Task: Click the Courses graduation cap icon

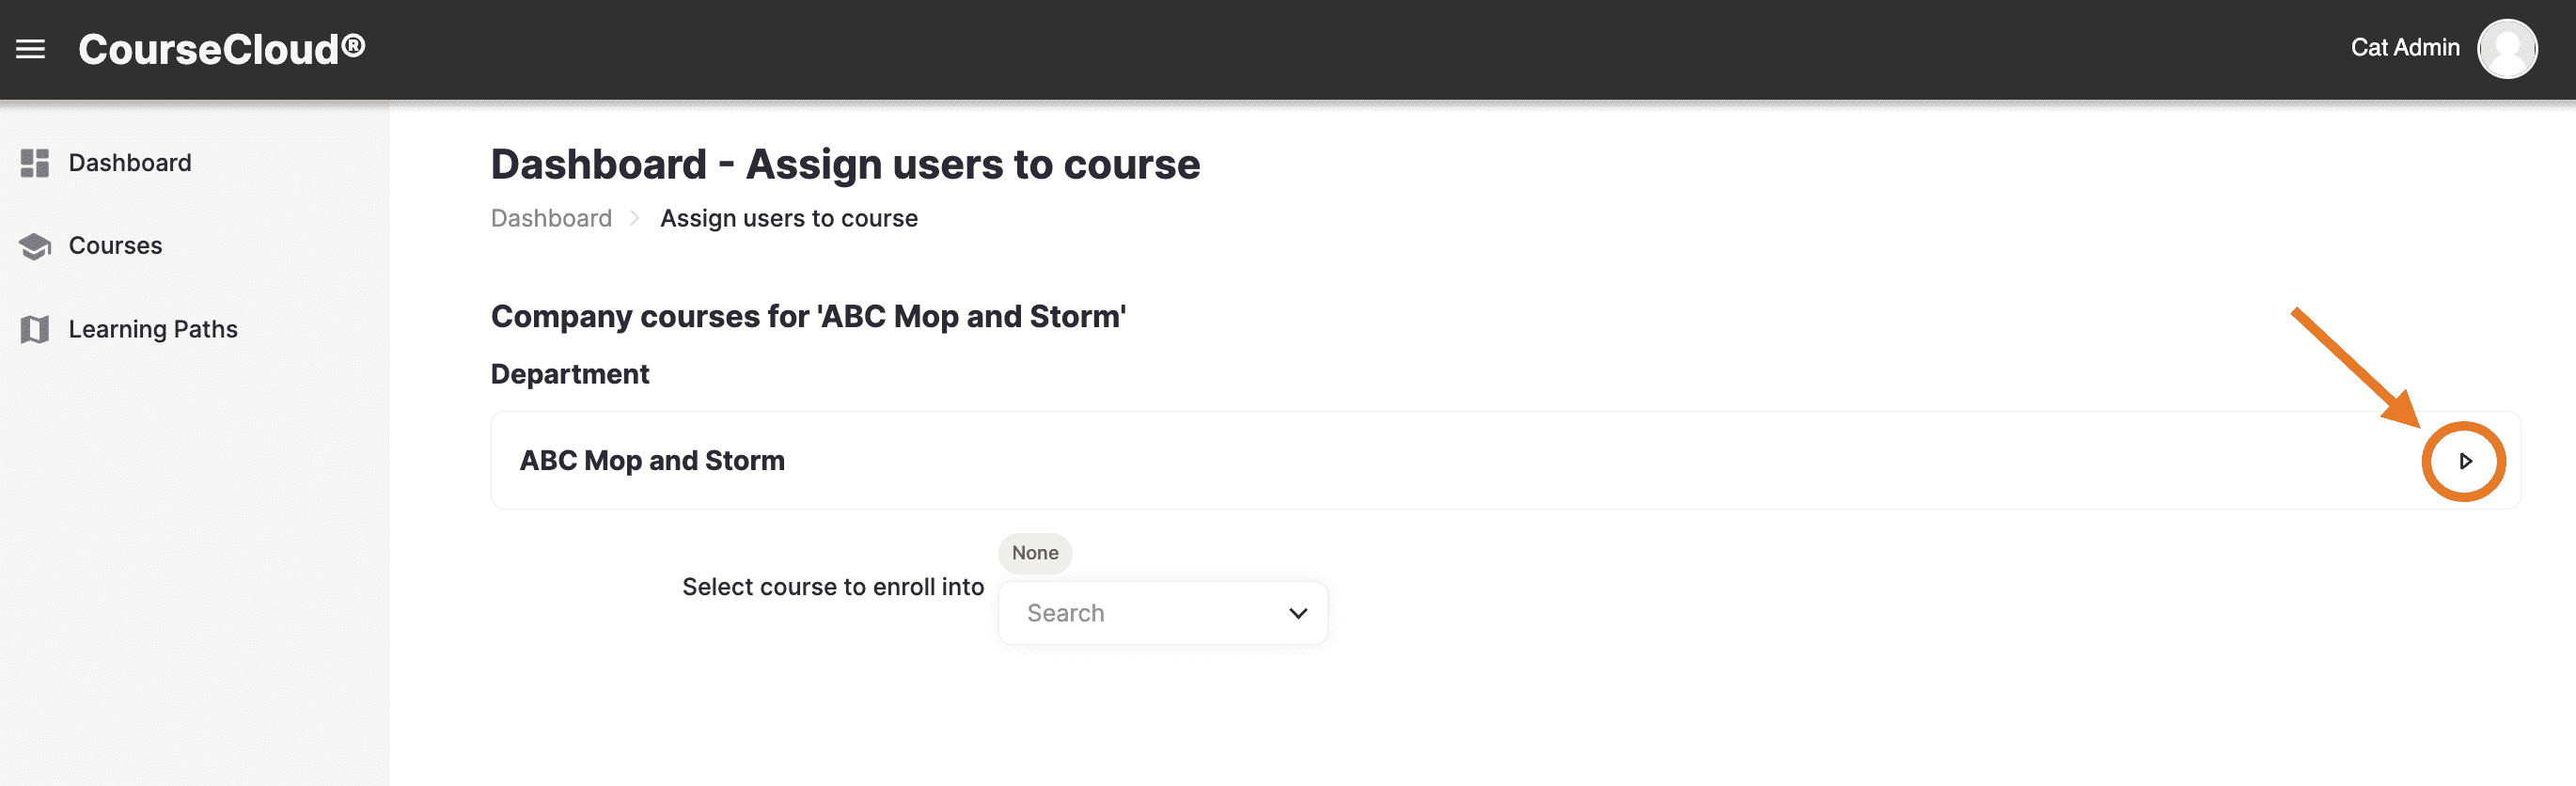Action: 35,246
